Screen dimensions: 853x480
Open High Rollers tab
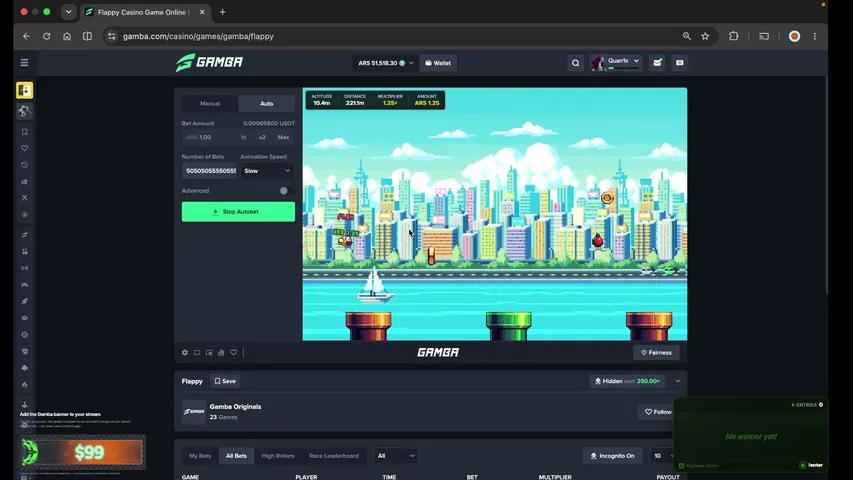(277, 456)
